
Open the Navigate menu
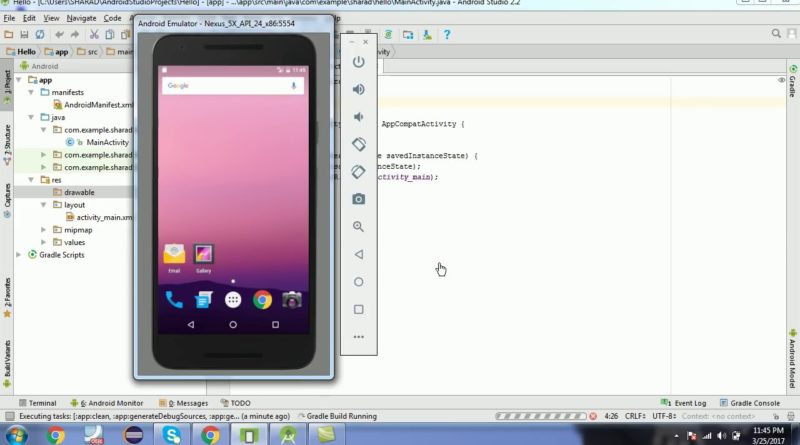pos(81,18)
